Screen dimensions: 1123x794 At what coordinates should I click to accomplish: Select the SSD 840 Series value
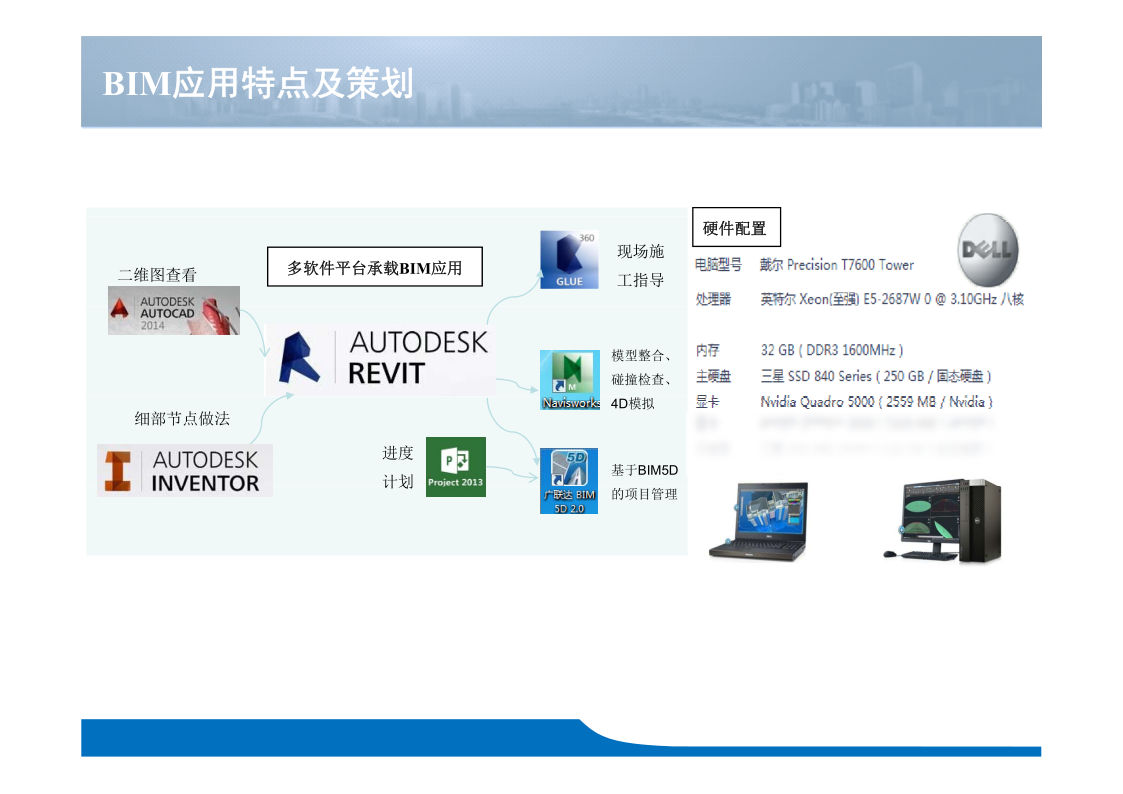coord(876,376)
